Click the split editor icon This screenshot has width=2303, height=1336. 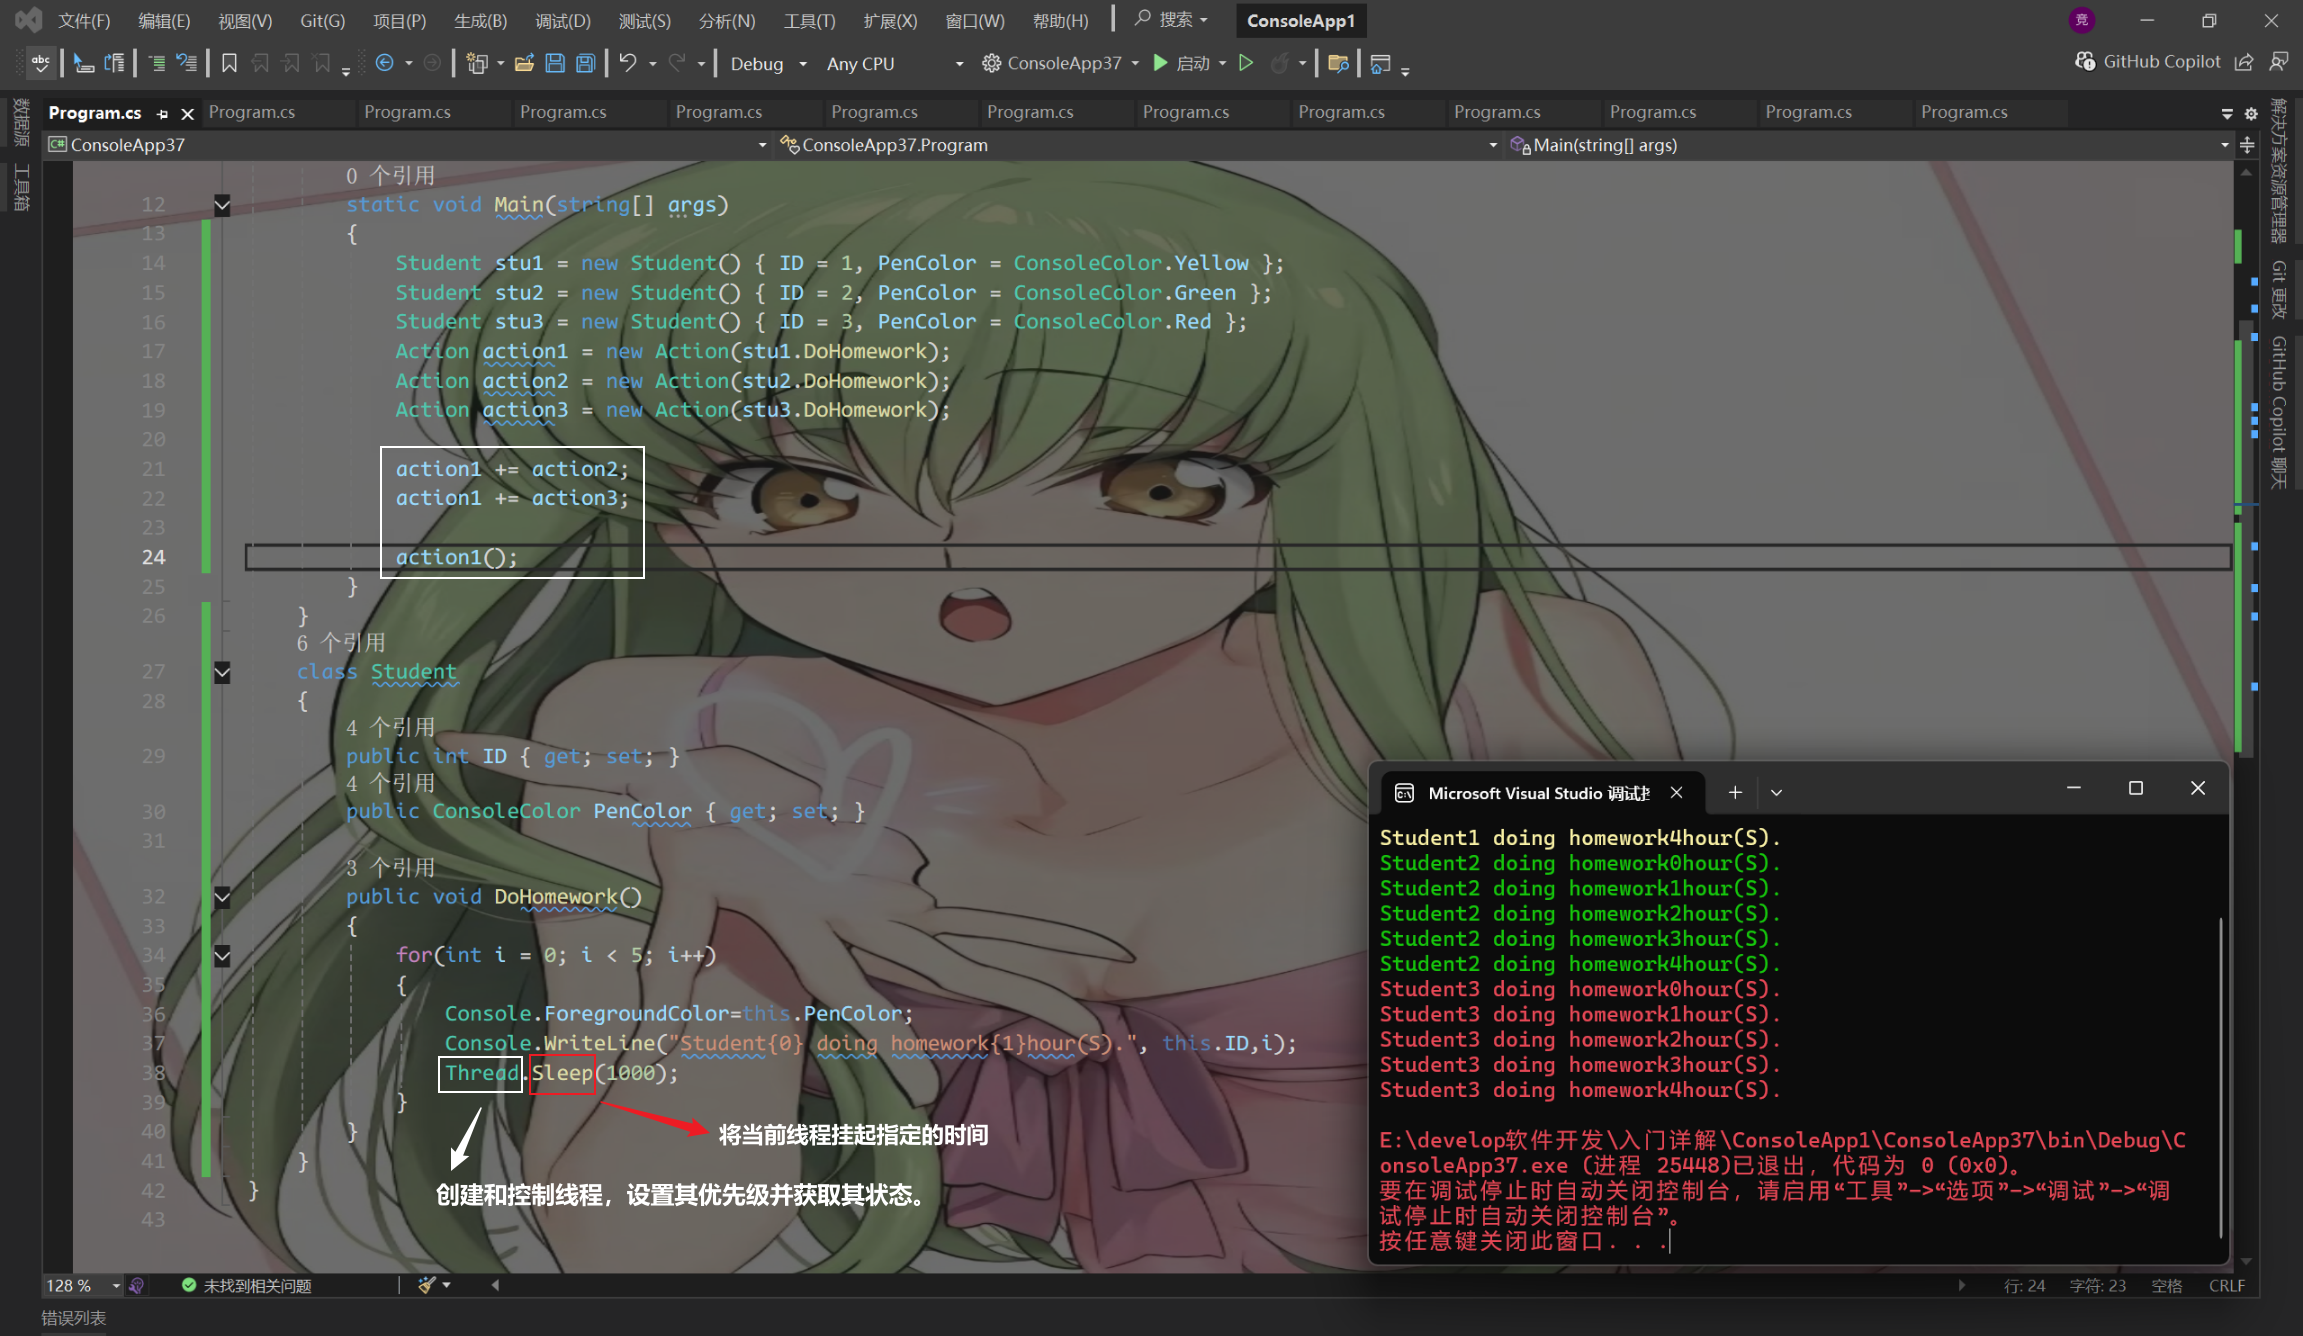[2247, 146]
